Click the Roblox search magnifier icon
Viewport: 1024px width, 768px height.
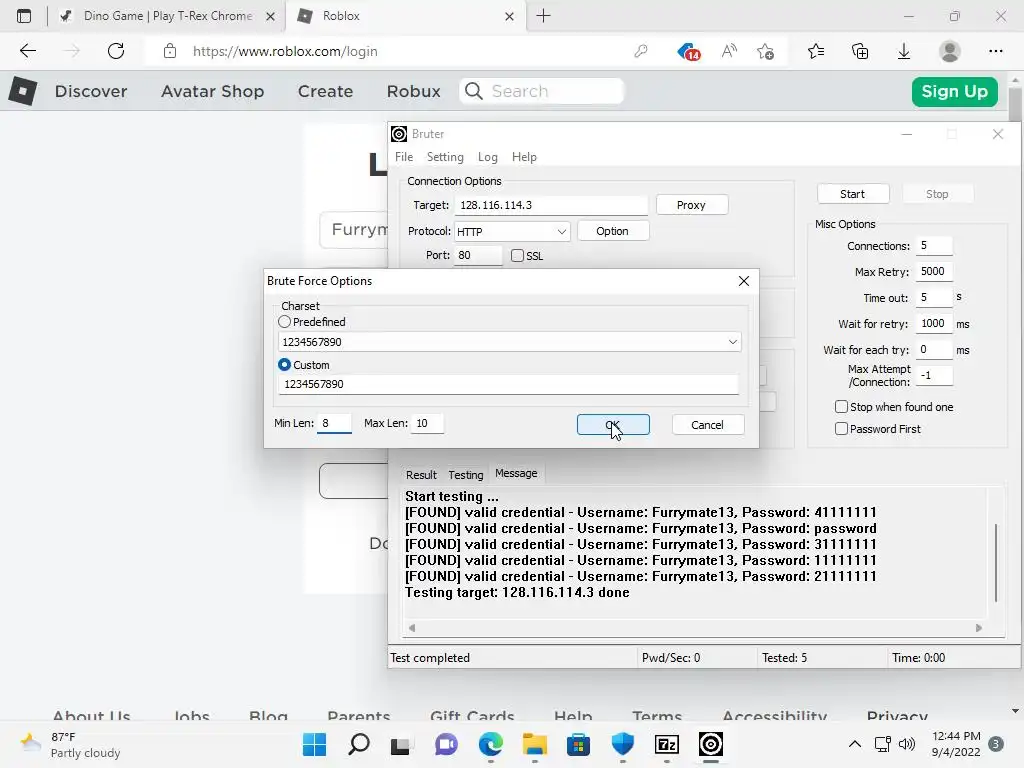(474, 91)
